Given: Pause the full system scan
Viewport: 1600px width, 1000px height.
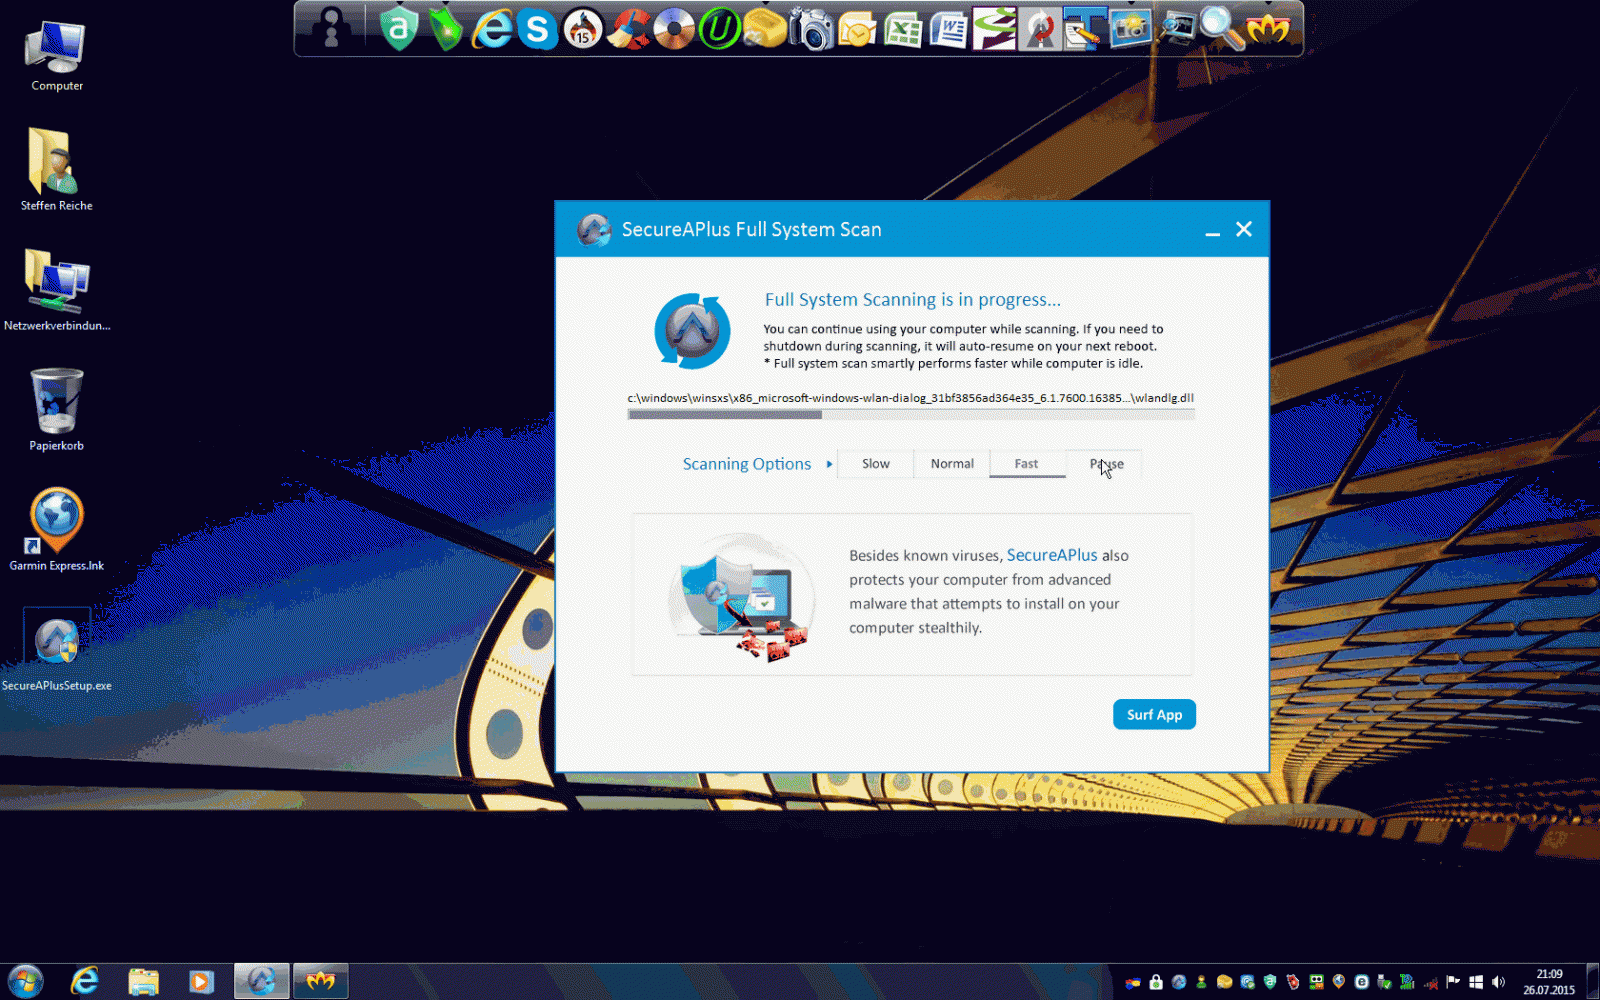Looking at the screenshot, I should click(x=1106, y=464).
